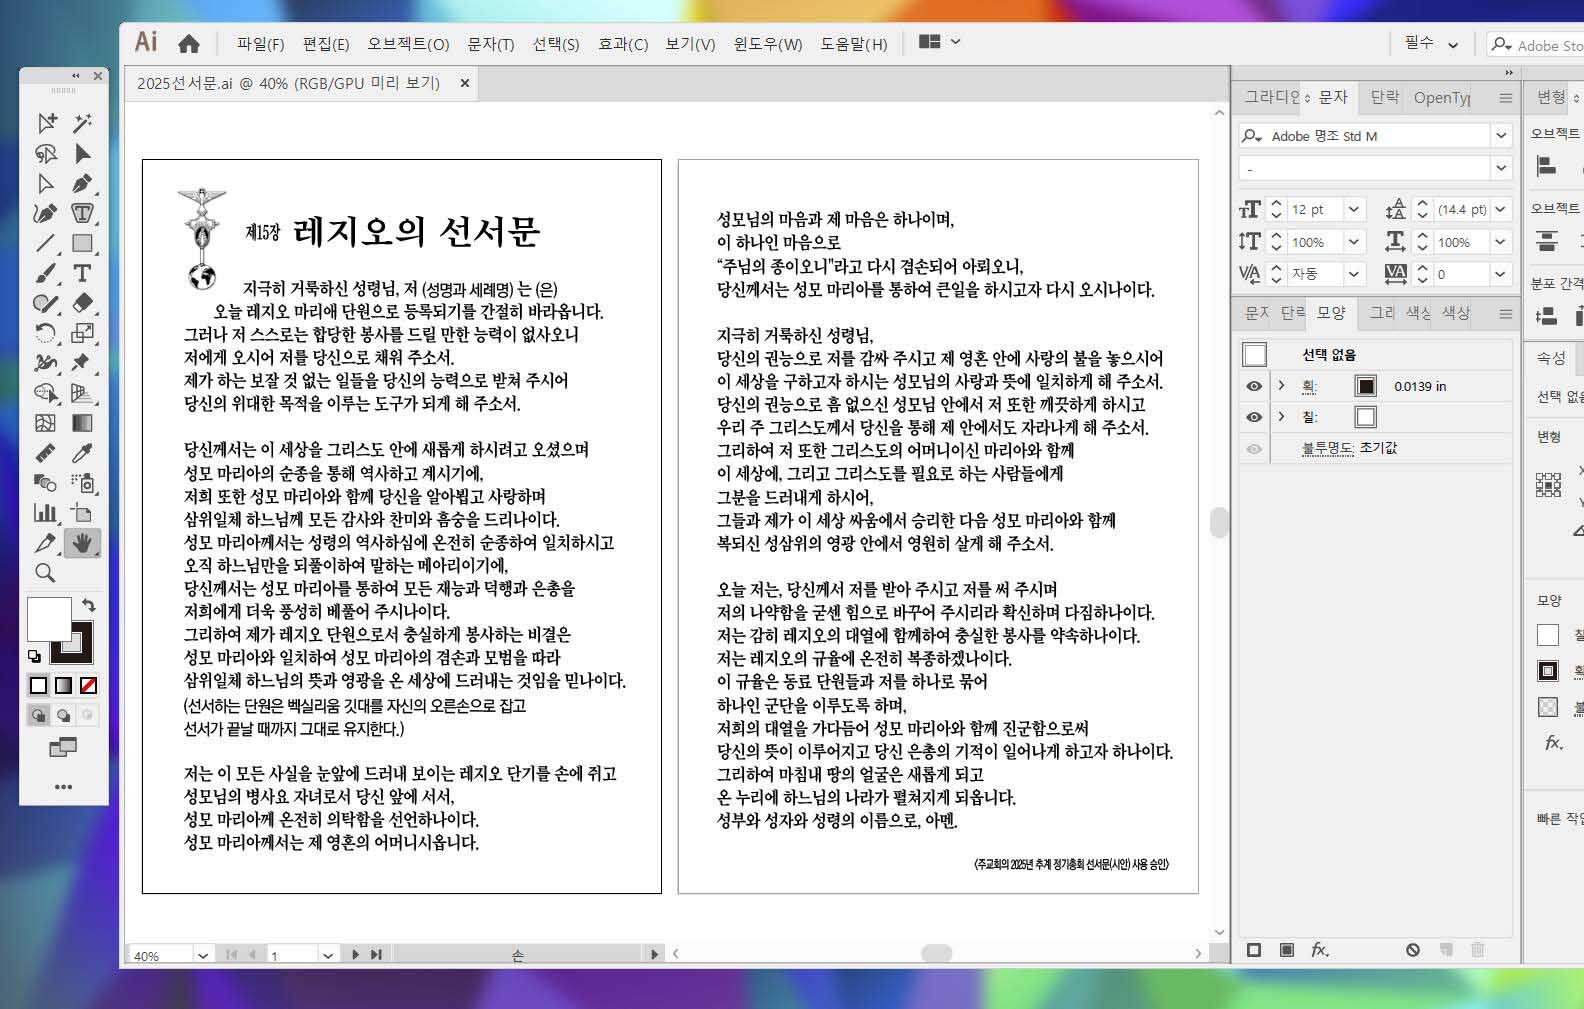Image resolution: width=1584 pixels, height=1009 pixels.
Task: Open the 40% zoom level dropdown
Action: click(202, 956)
